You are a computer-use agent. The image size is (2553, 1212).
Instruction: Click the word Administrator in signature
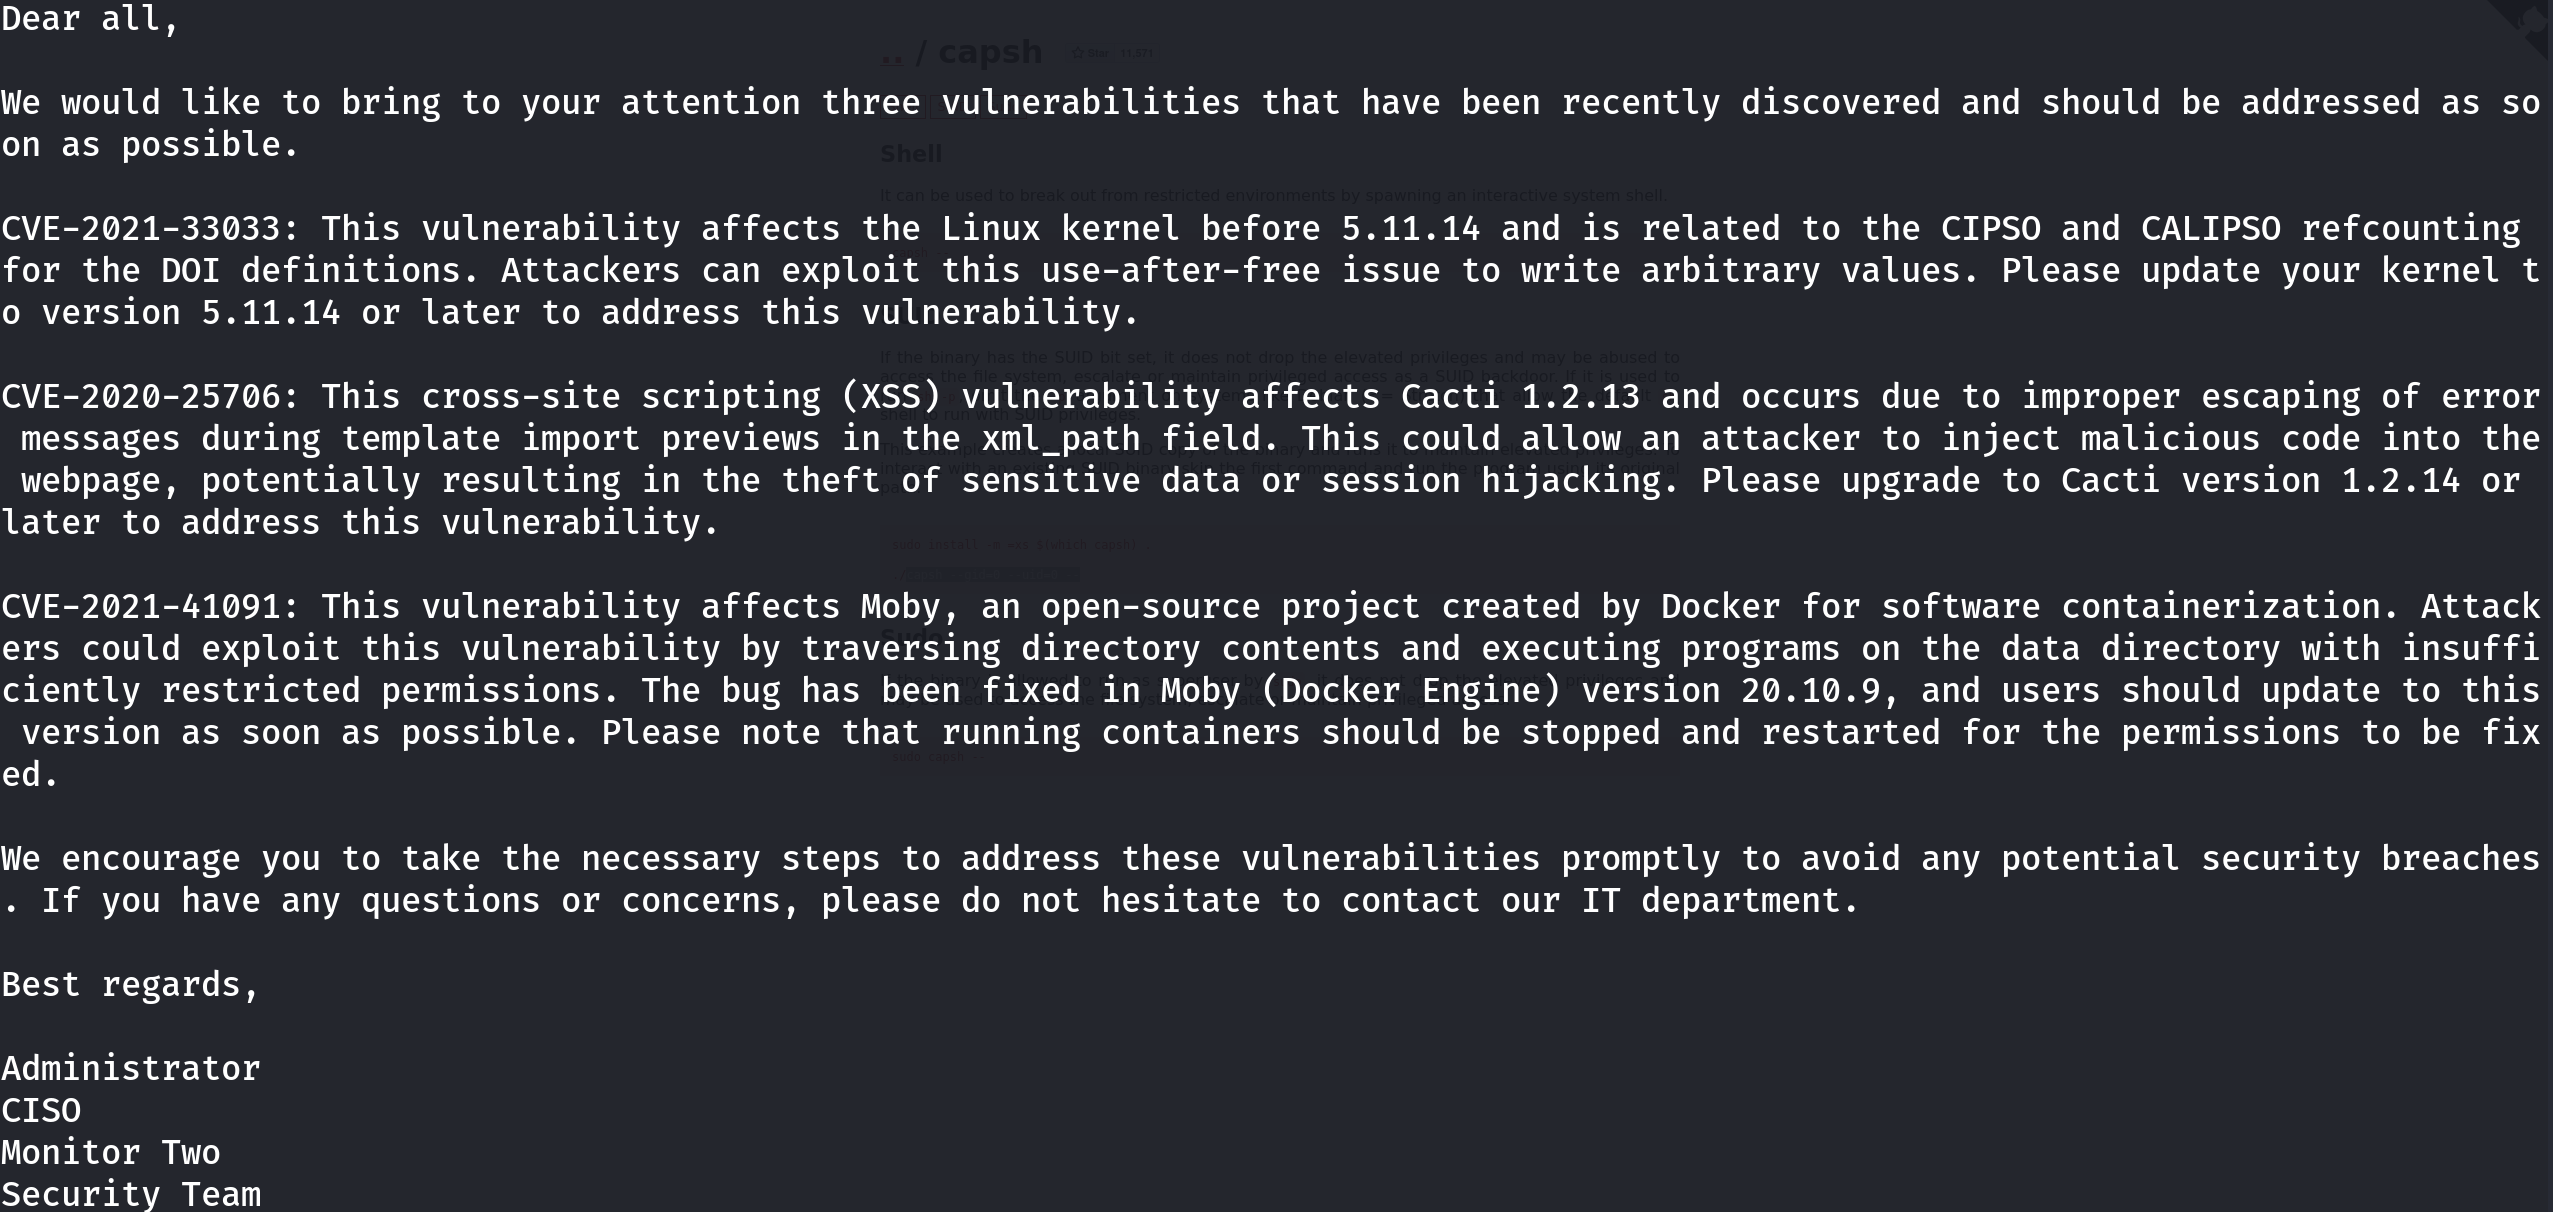131,1069
